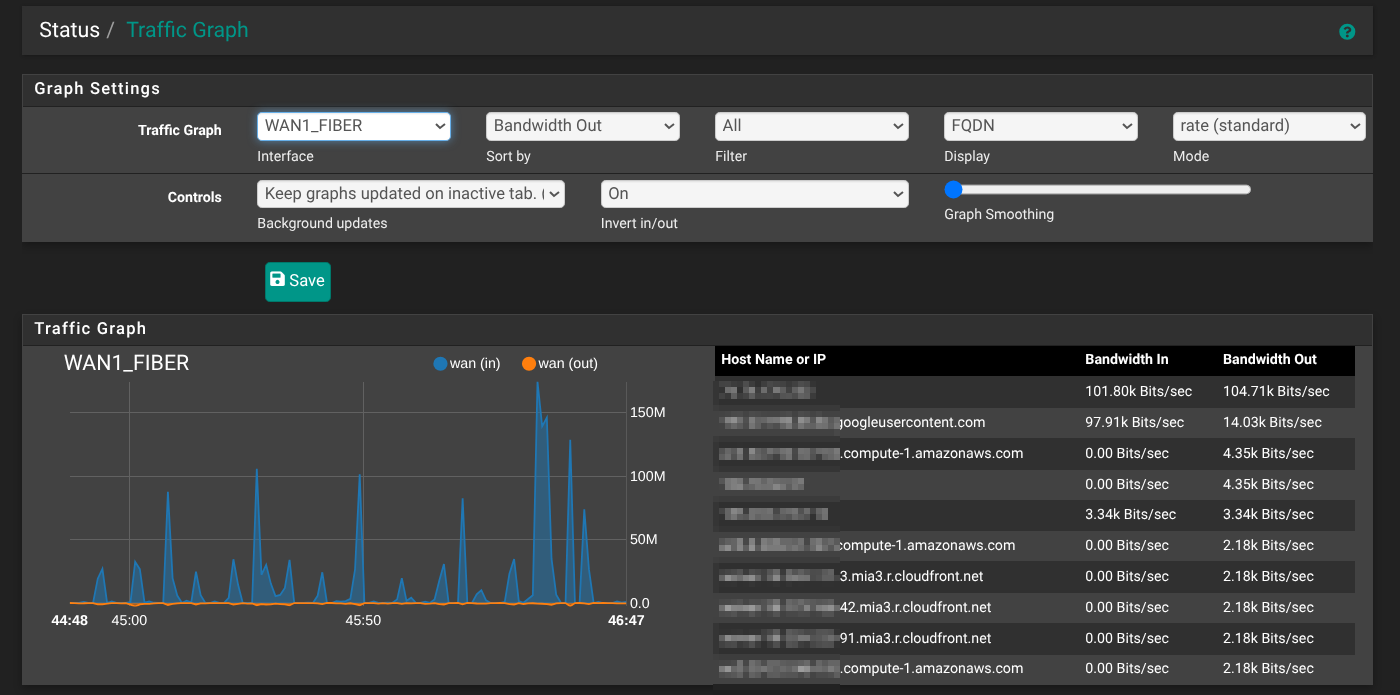Open the Mode dropdown rate (standard)
Screen dimensions: 1400x695
coord(1269,126)
